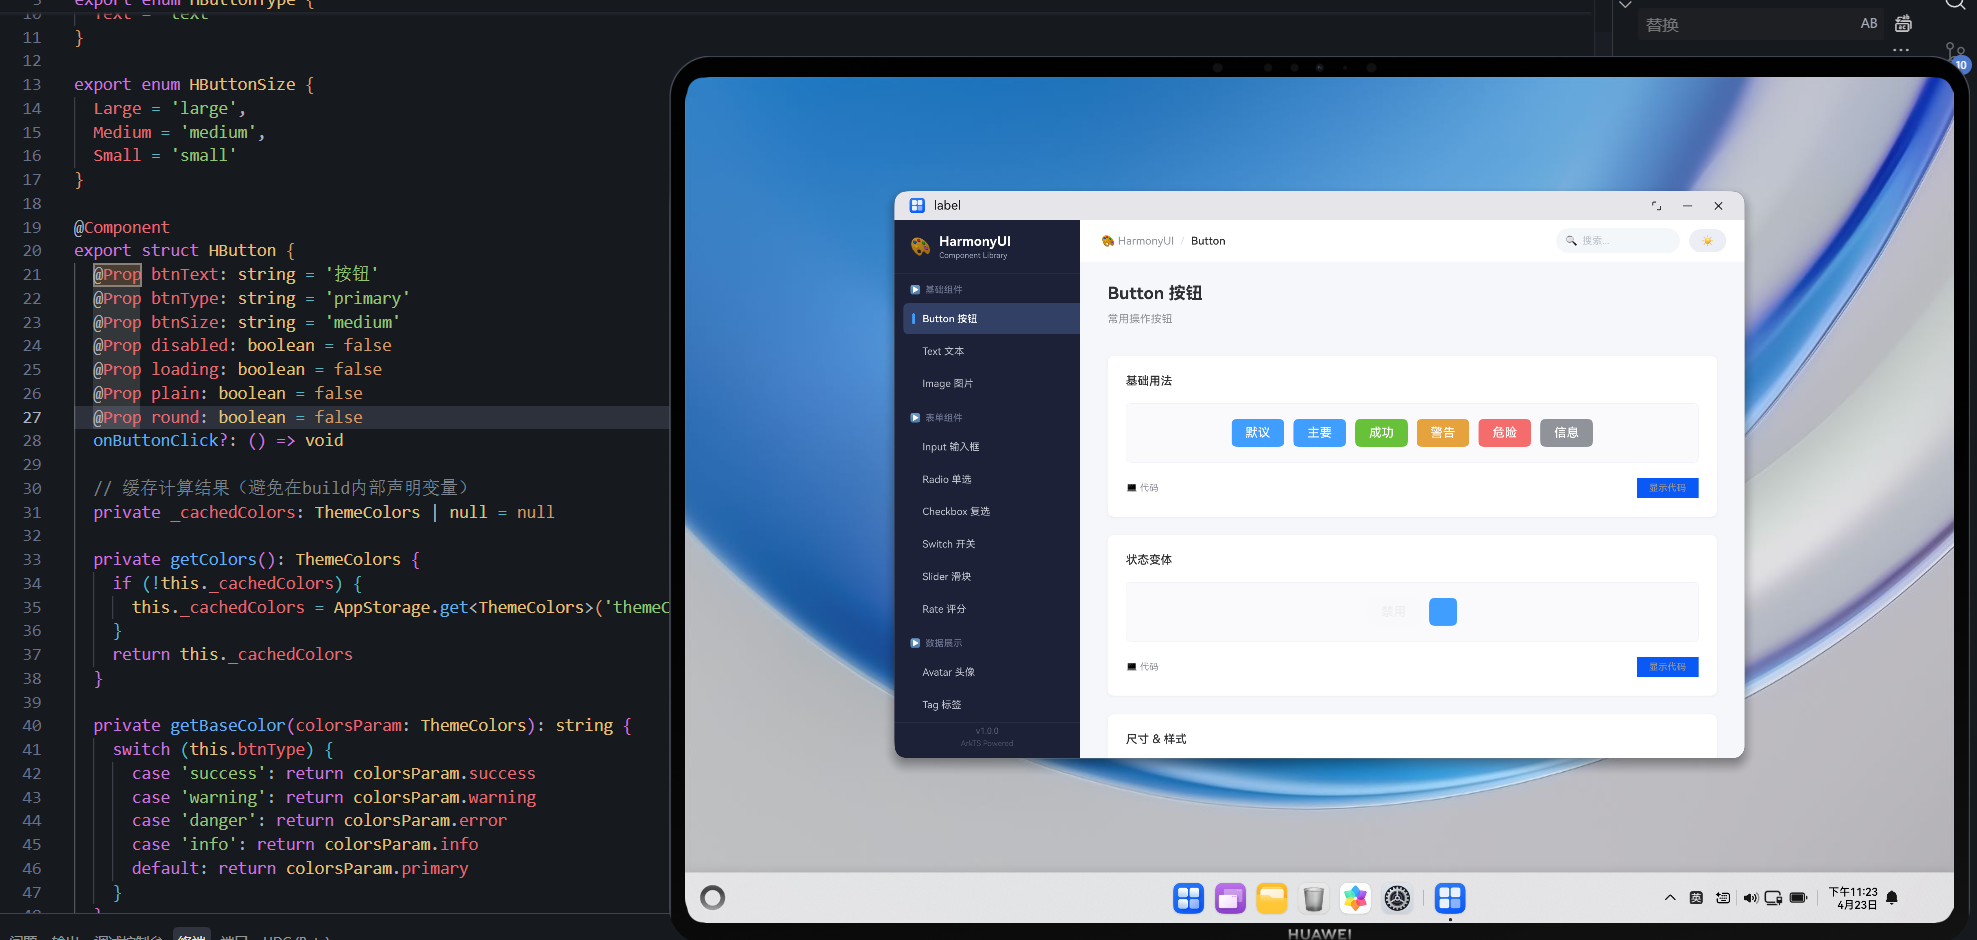This screenshot has width=1977, height=940.
Task: Open the Image 图片 sidebar item
Action: point(947,384)
